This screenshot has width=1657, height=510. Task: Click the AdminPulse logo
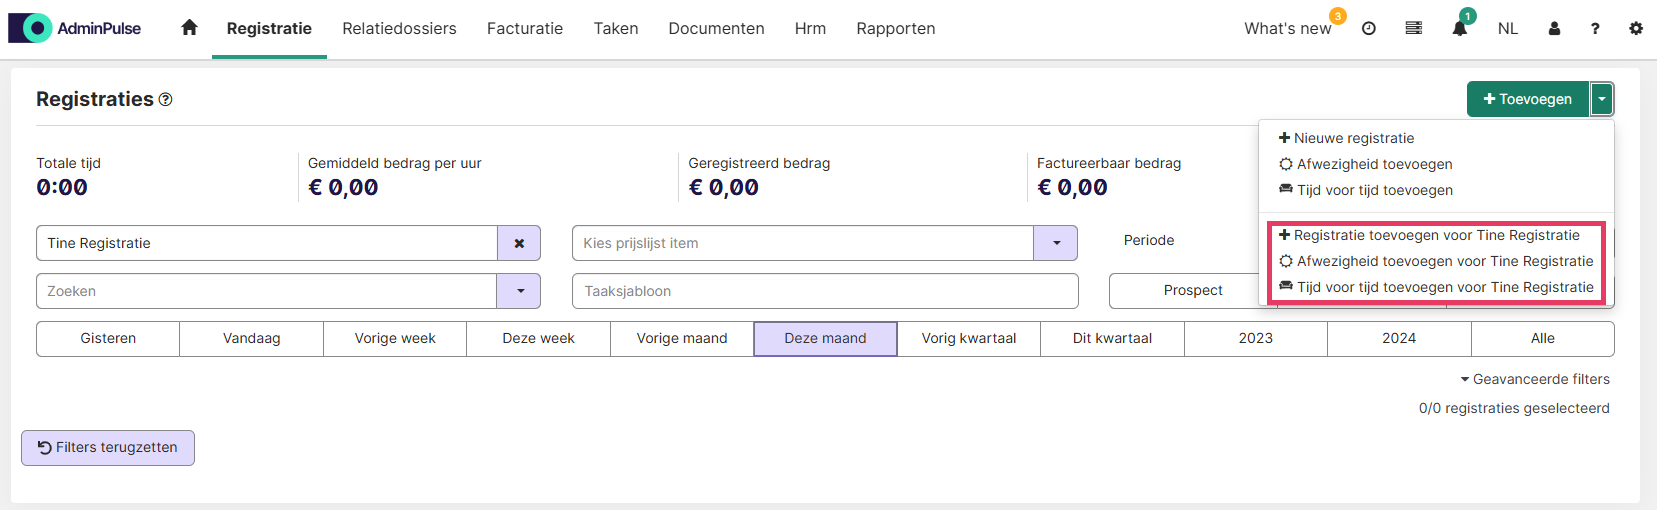click(75, 28)
